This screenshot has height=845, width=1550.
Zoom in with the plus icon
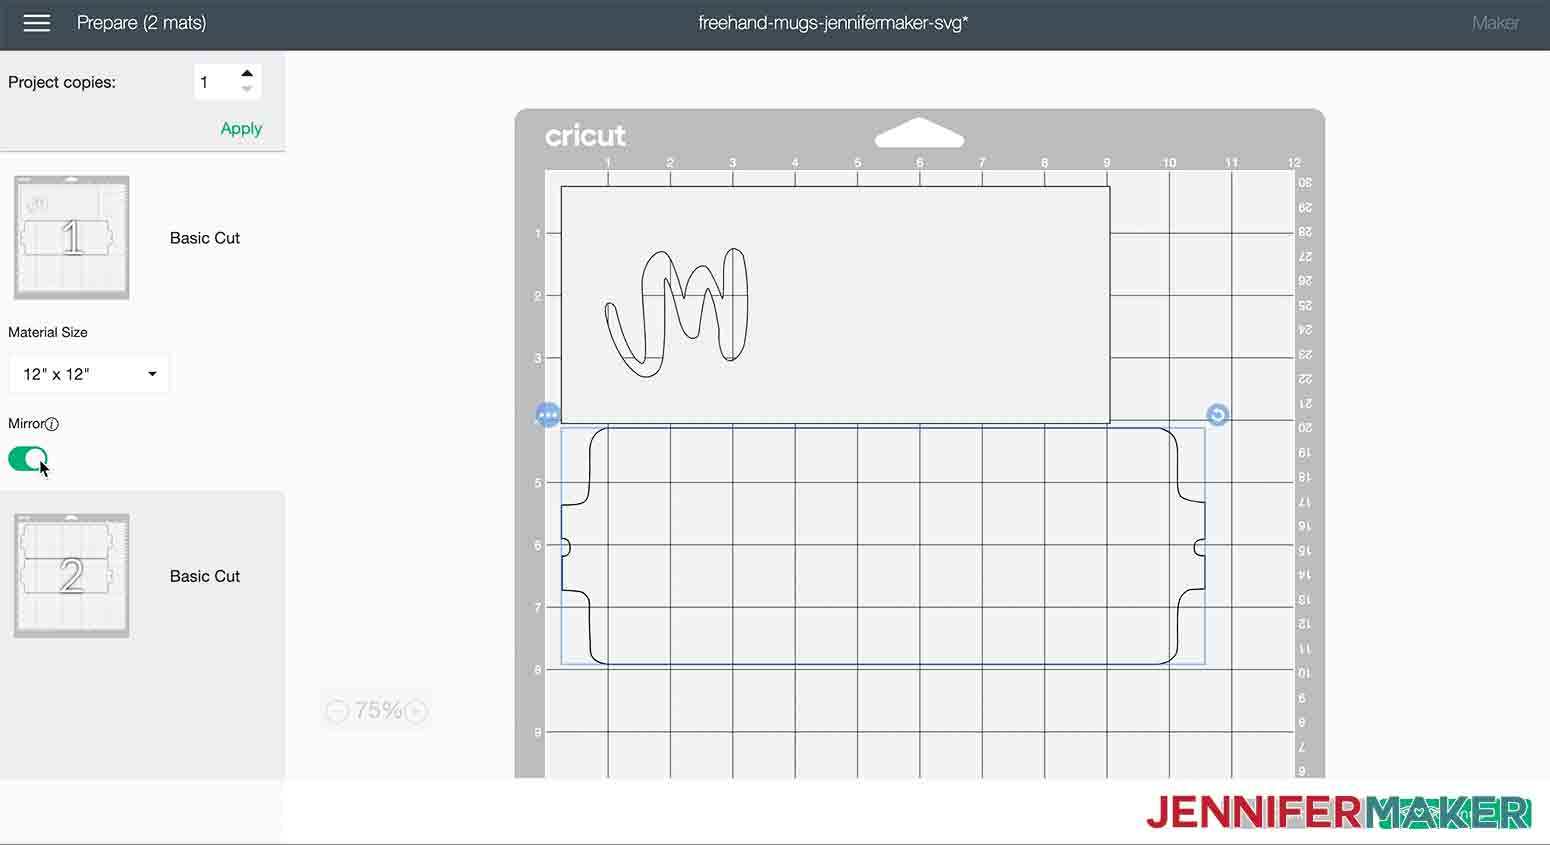click(x=416, y=711)
